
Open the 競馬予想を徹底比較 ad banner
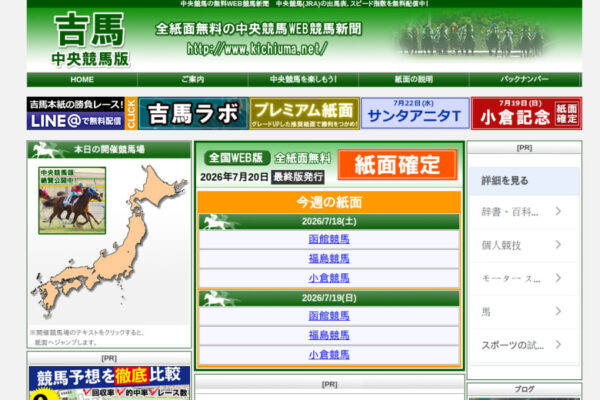109,383
